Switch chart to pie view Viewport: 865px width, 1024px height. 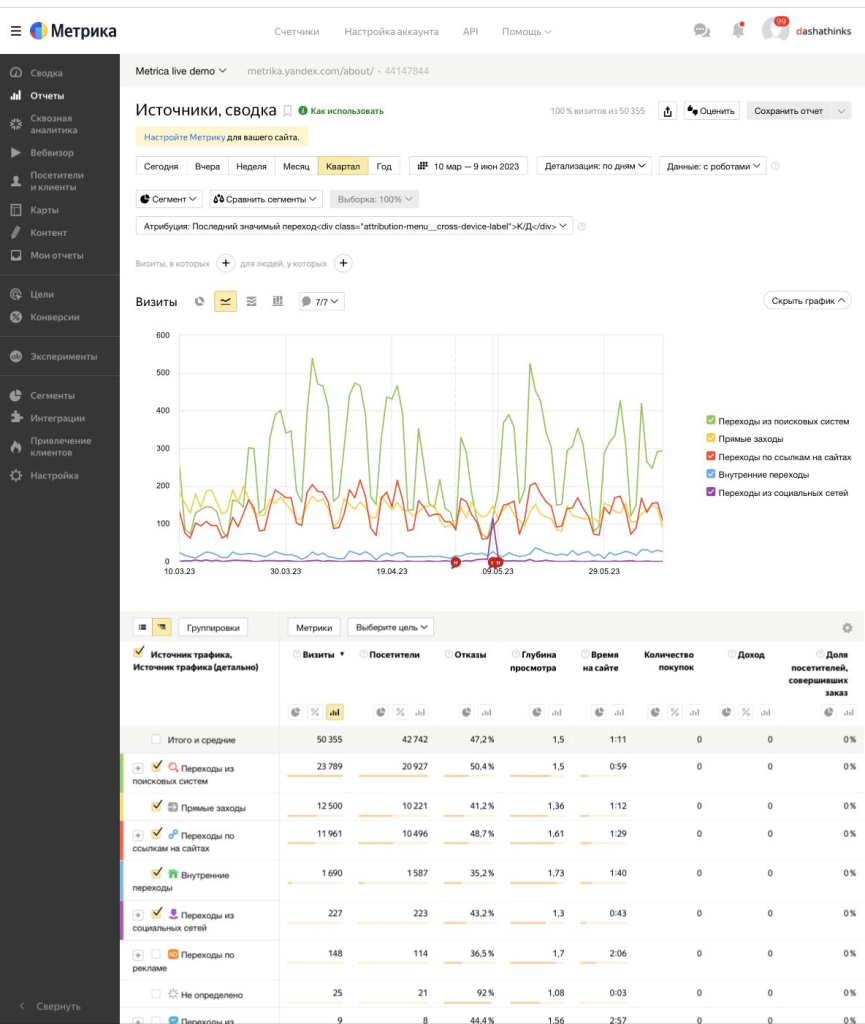click(x=199, y=301)
